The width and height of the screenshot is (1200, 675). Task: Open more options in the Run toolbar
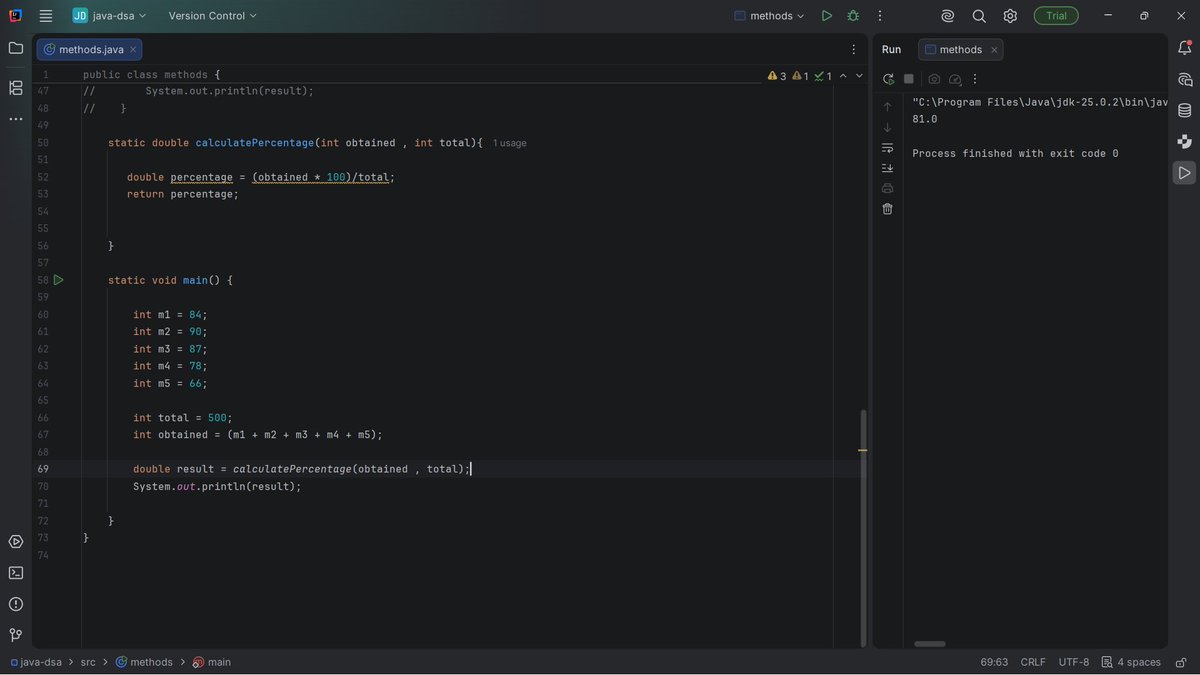click(x=975, y=79)
